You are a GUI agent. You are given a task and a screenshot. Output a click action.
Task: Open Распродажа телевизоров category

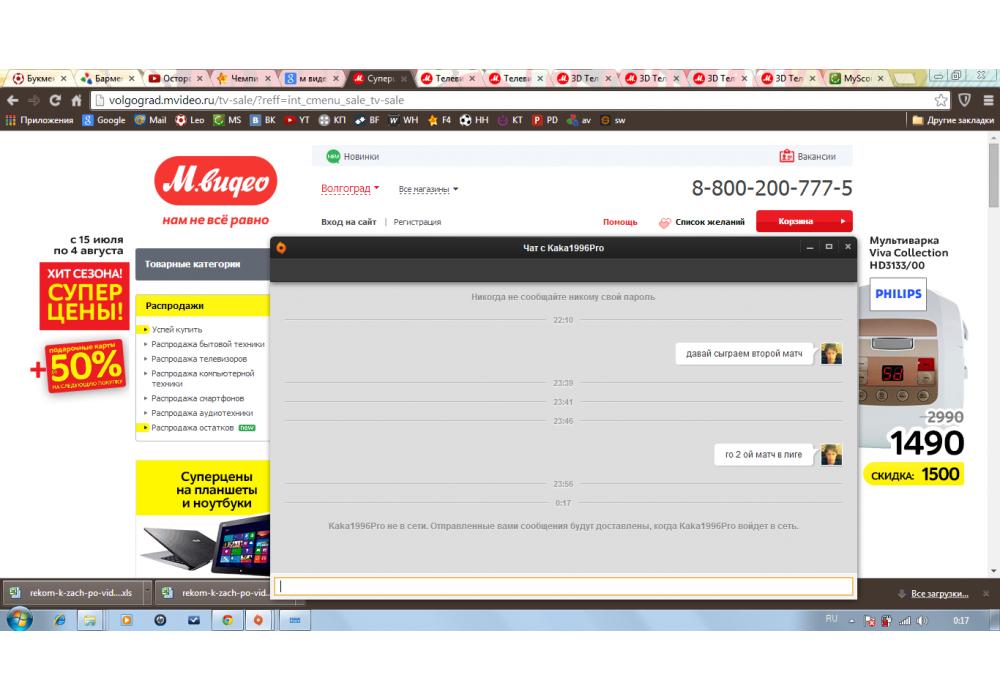[199, 358]
